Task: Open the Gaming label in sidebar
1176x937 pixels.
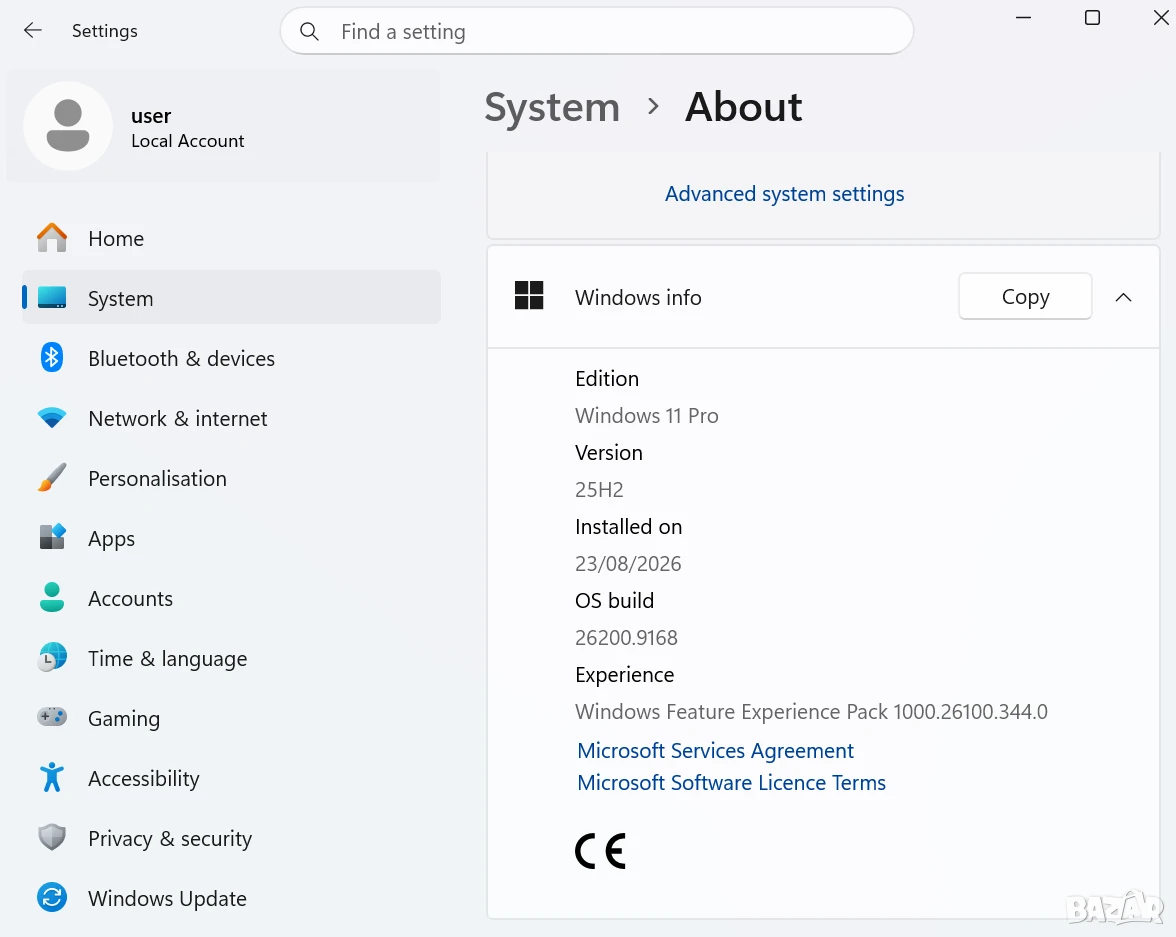Action: [x=124, y=719]
